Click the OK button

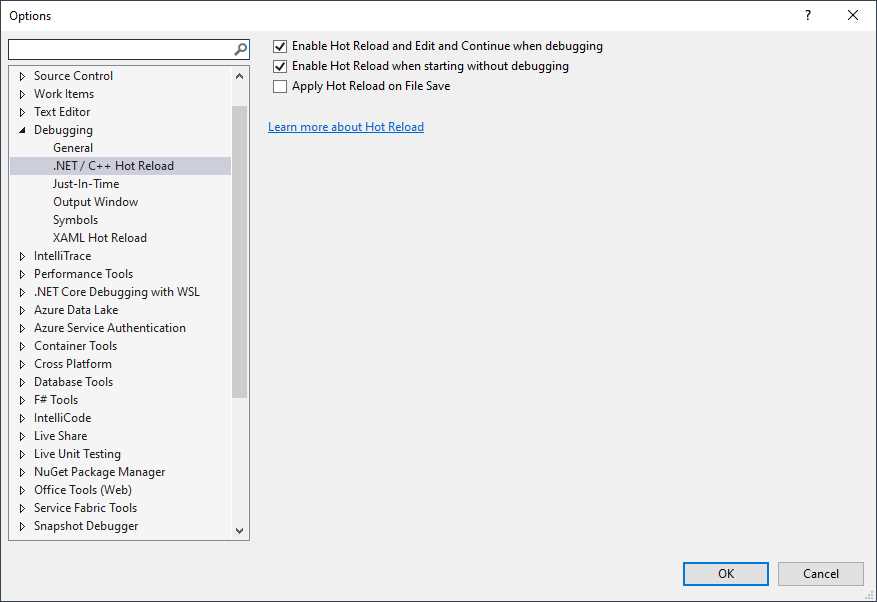point(725,573)
